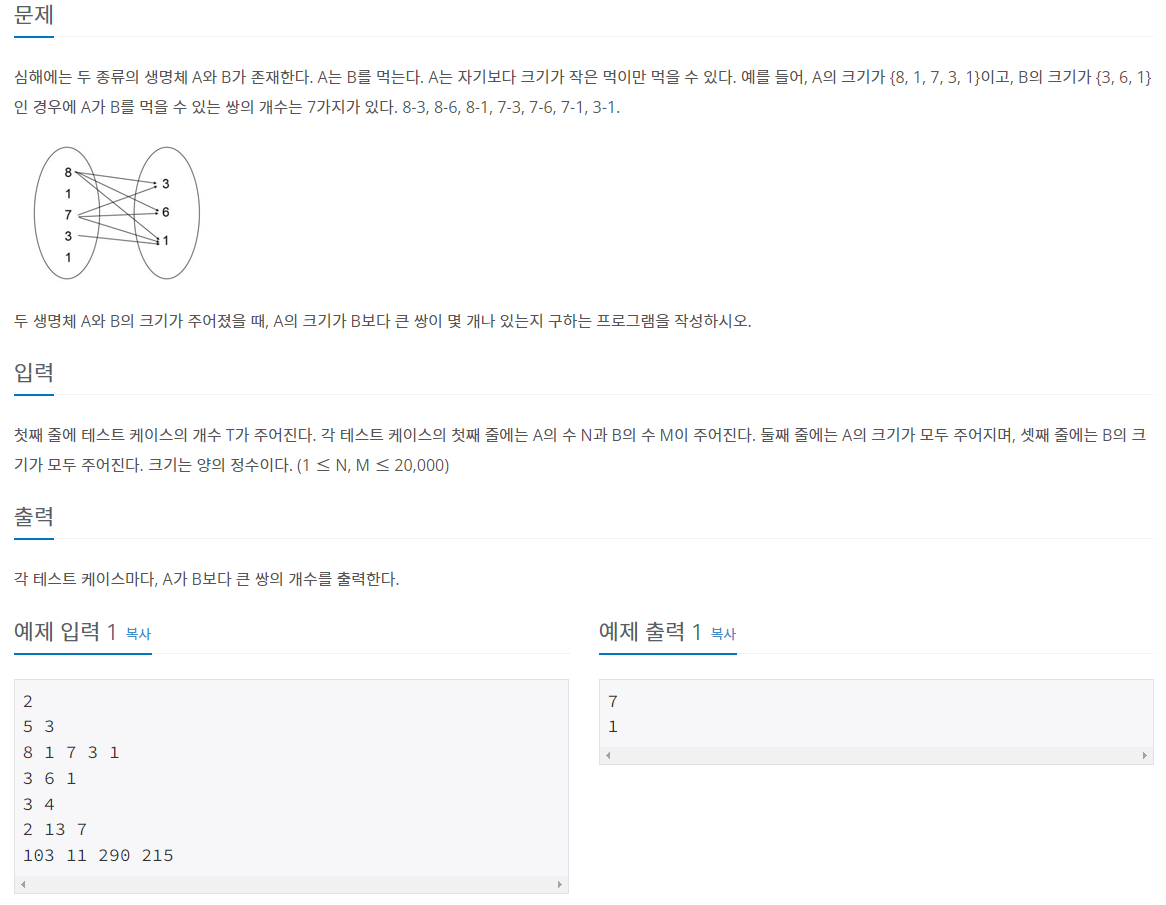Click the horizontal scrollbar track under output example
Viewport: 1166px width, 905px height.
click(x=876, y=756)
